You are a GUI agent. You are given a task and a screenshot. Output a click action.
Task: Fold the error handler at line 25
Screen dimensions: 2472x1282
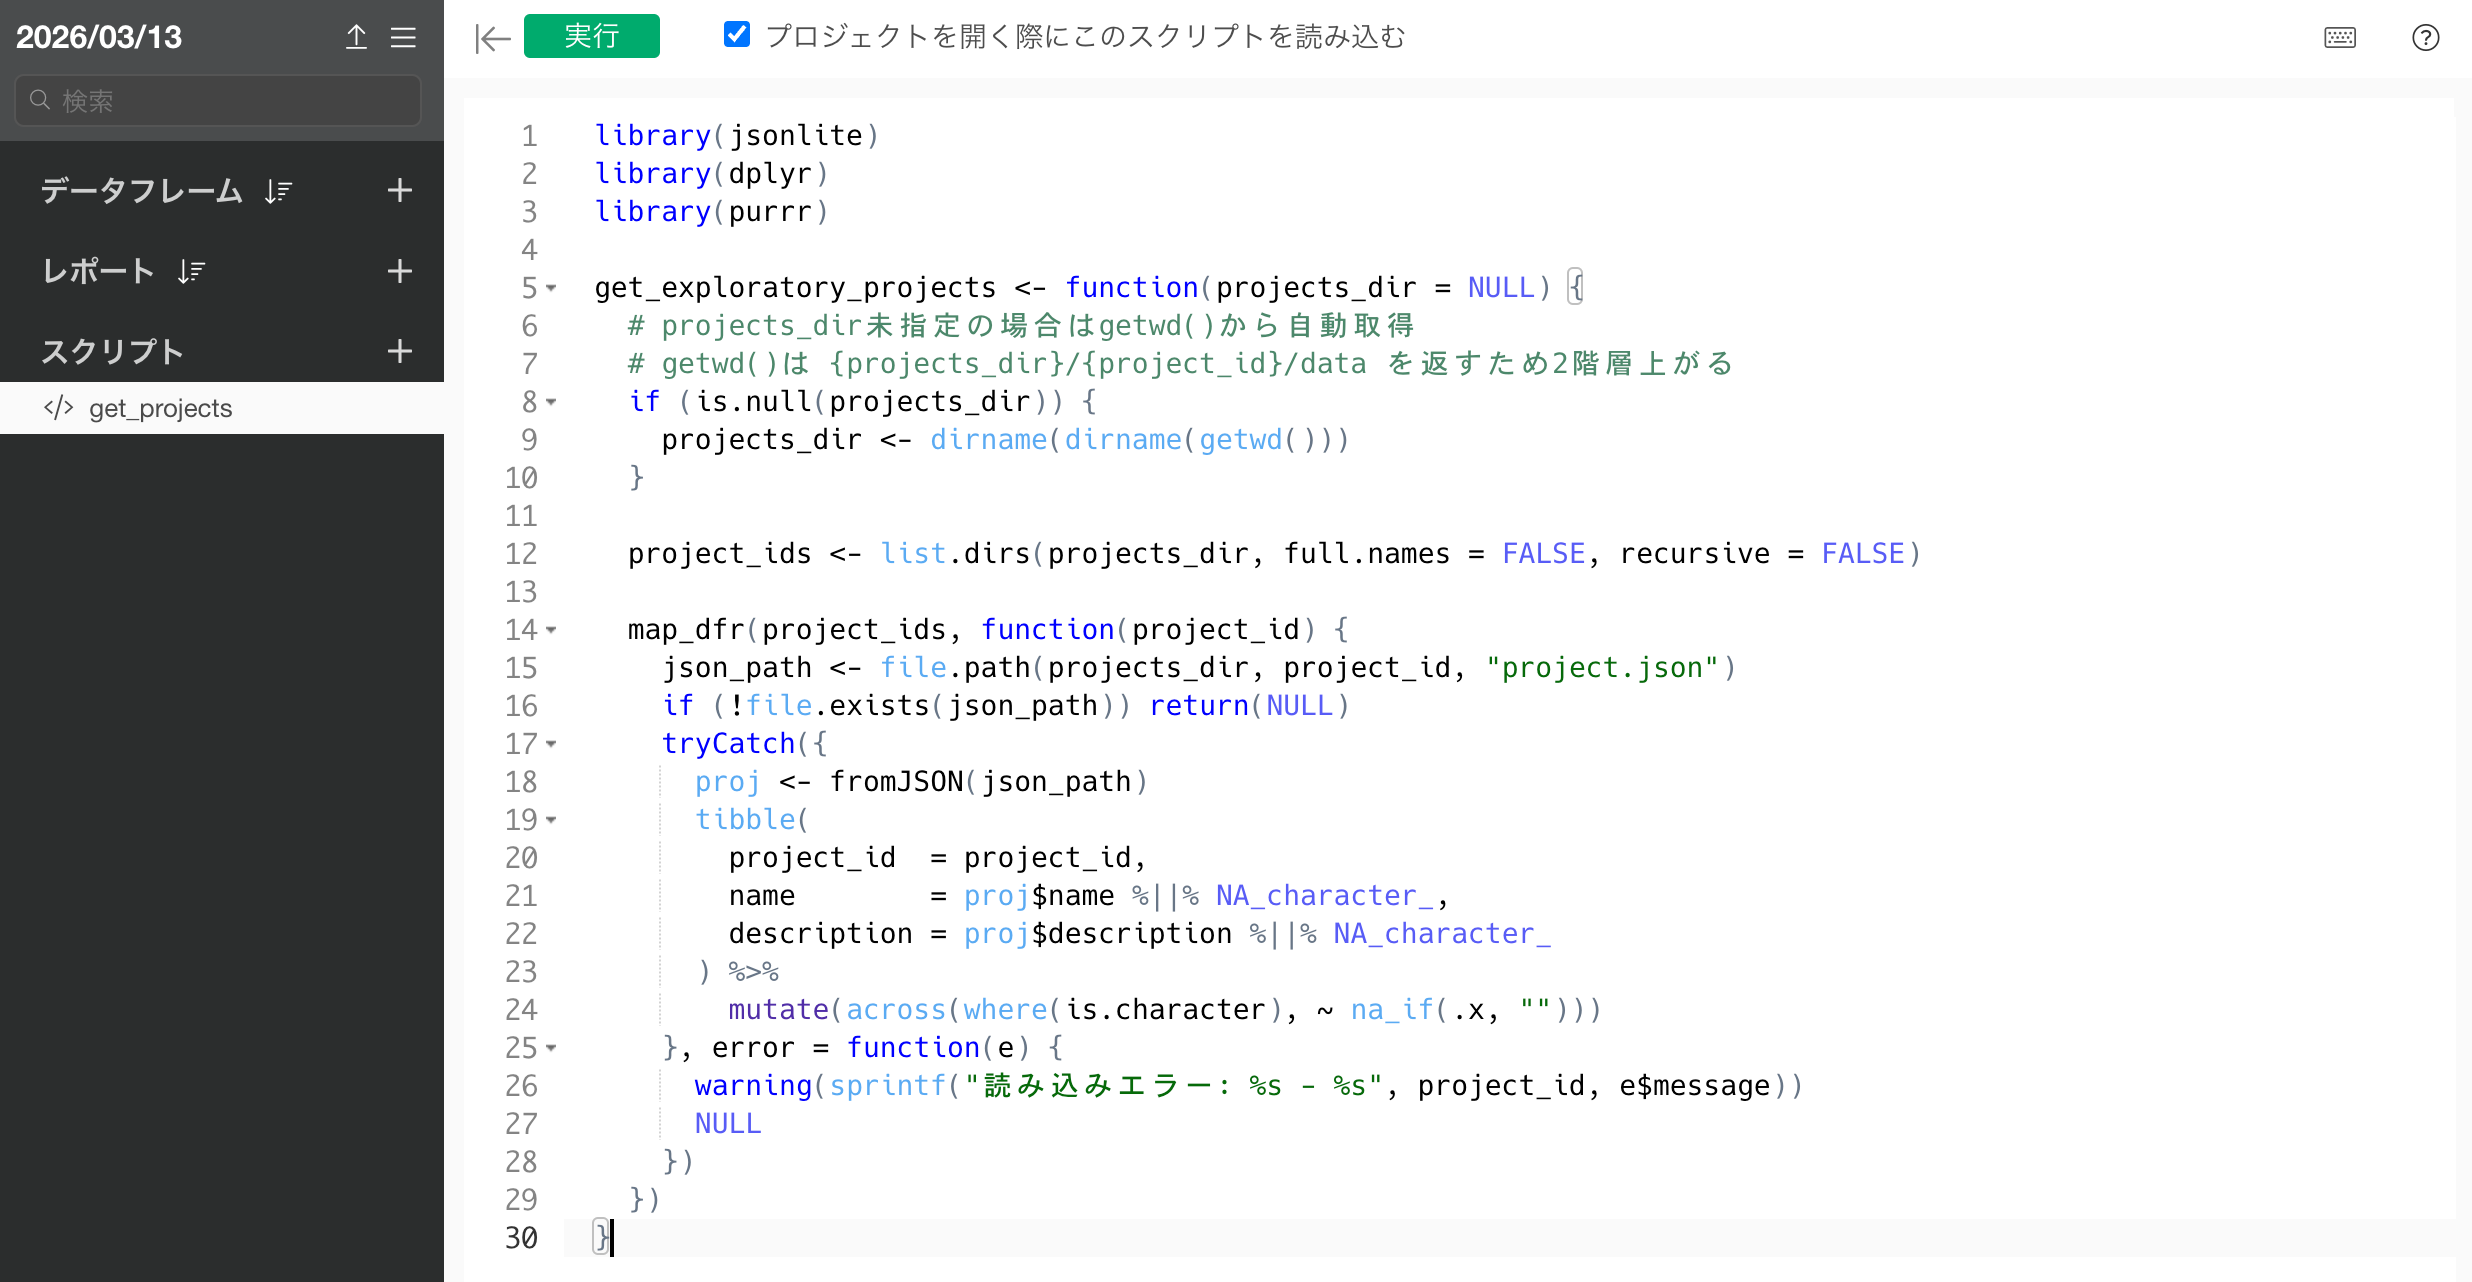551,1049
